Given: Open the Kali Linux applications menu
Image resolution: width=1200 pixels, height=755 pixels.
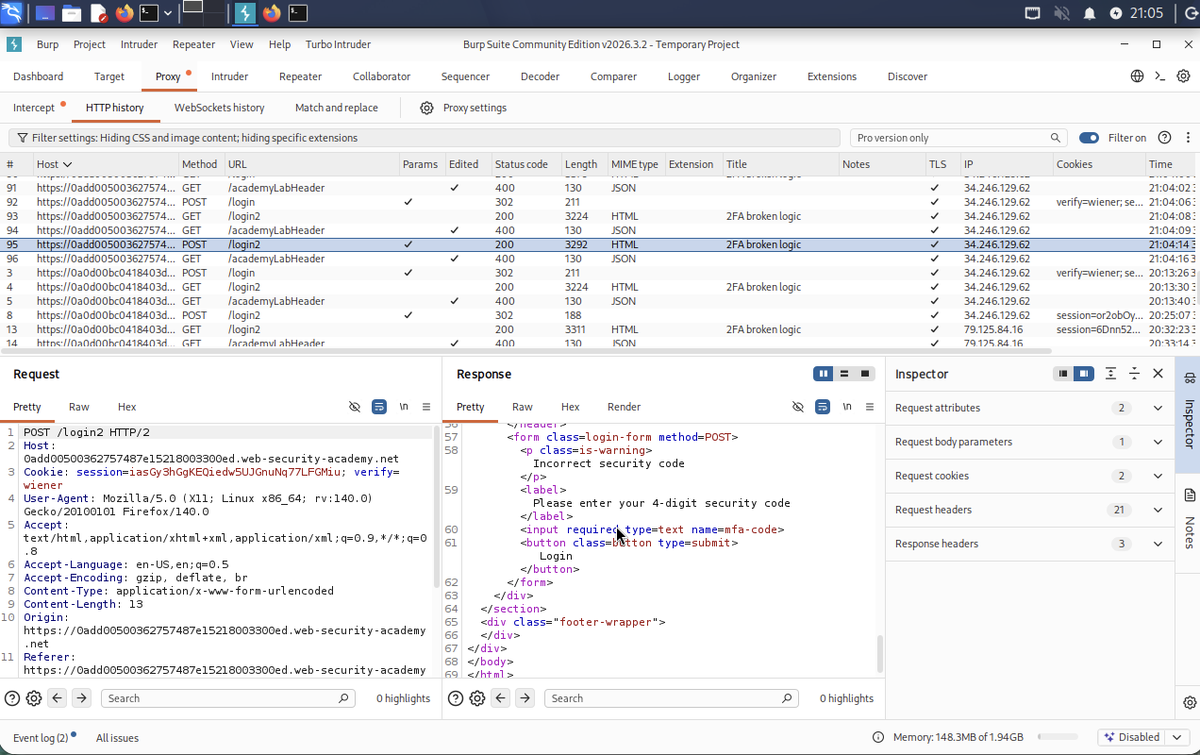Looking at the screenshot, I should tap(11, 13).
